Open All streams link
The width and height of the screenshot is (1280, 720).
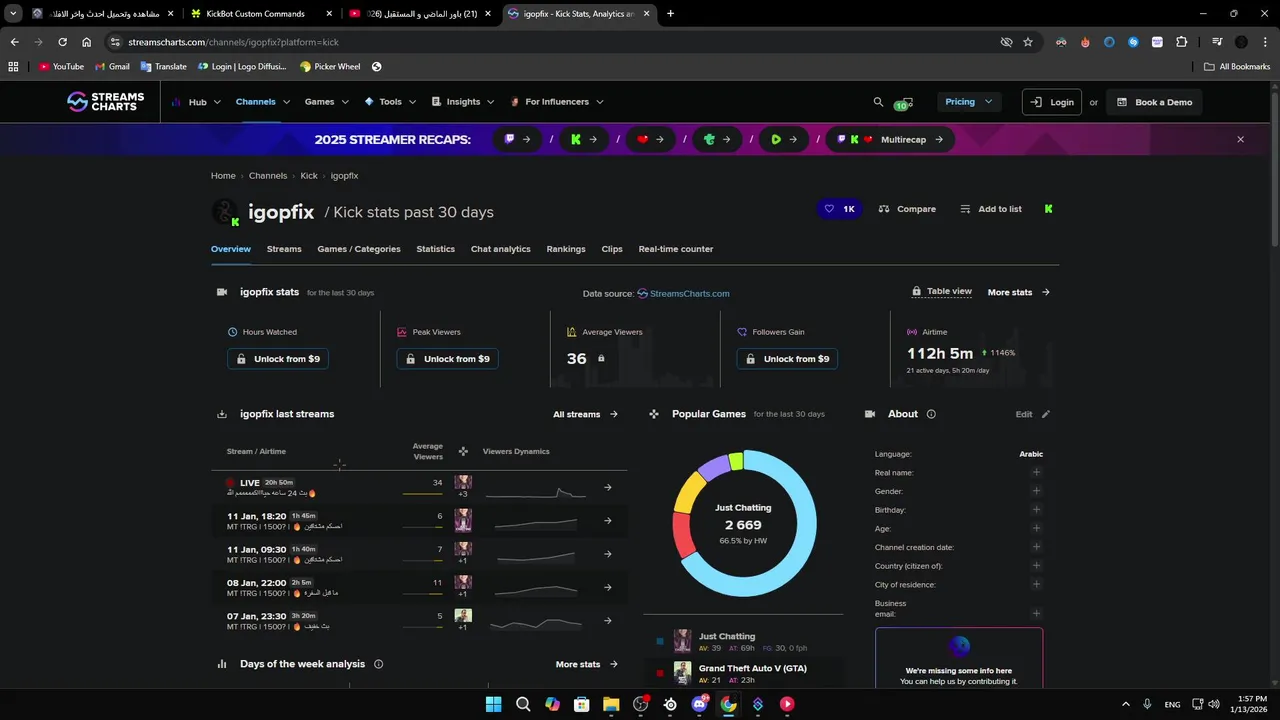point(586,414)
